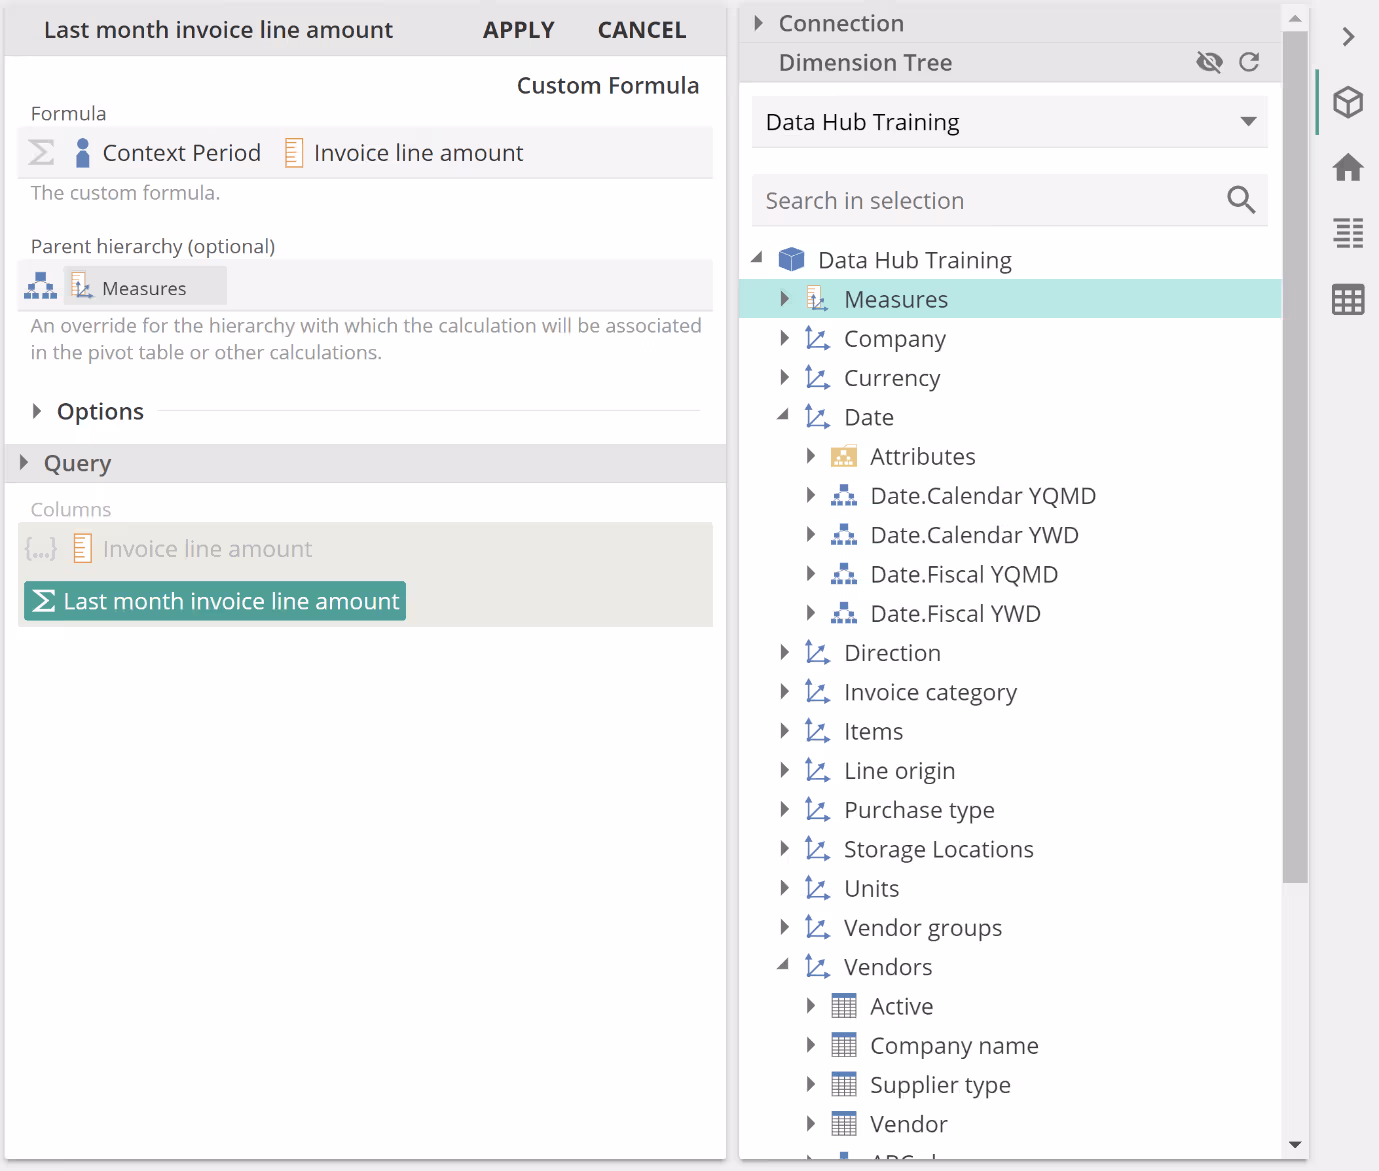Click the Search in selection field

tap(985, 201)
